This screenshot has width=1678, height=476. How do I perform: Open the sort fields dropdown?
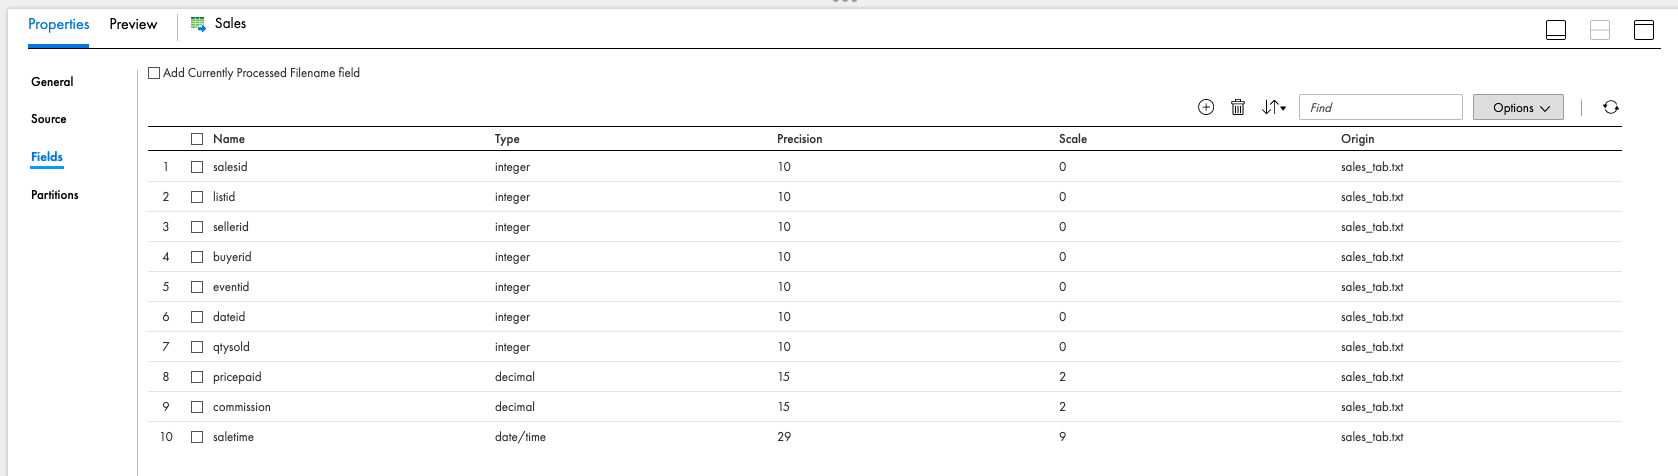[x=1273, y=107]
